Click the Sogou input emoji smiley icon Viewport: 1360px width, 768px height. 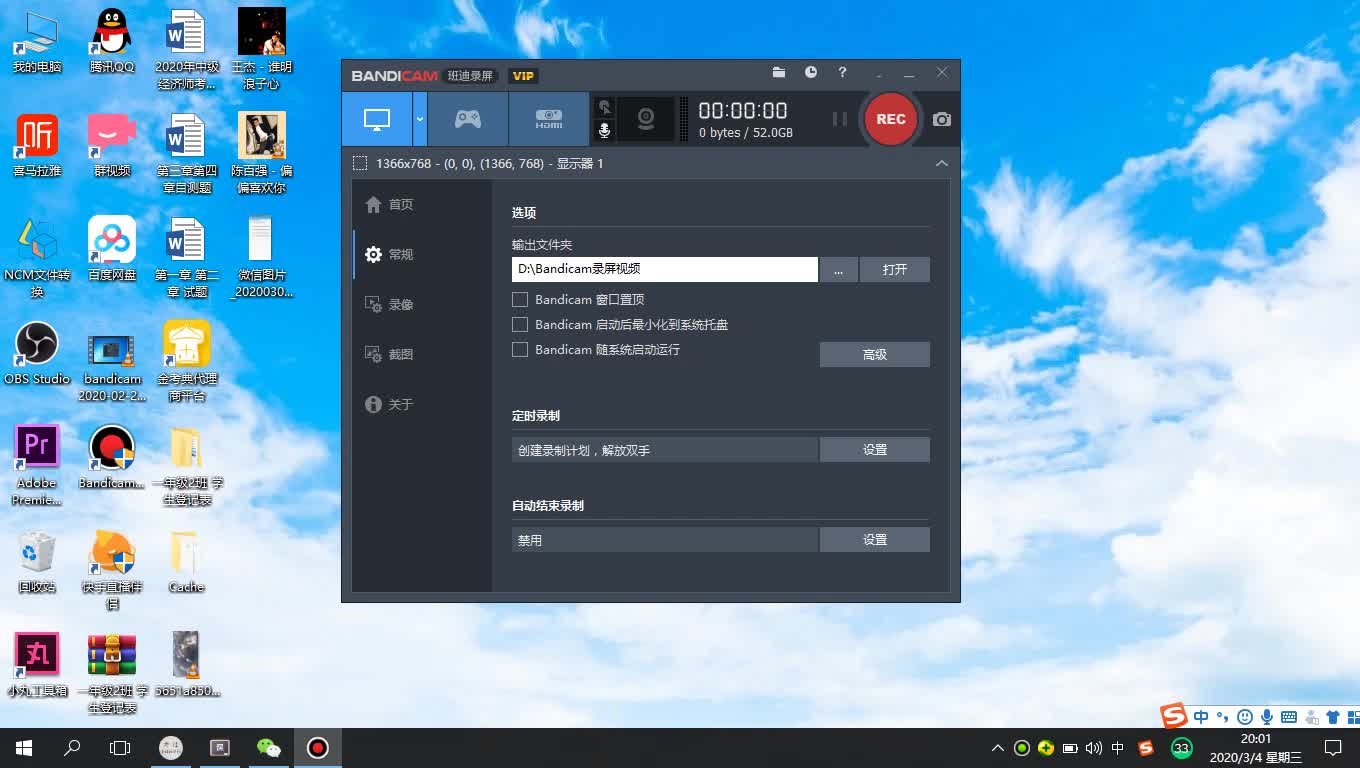click(x=1245, y=717)
